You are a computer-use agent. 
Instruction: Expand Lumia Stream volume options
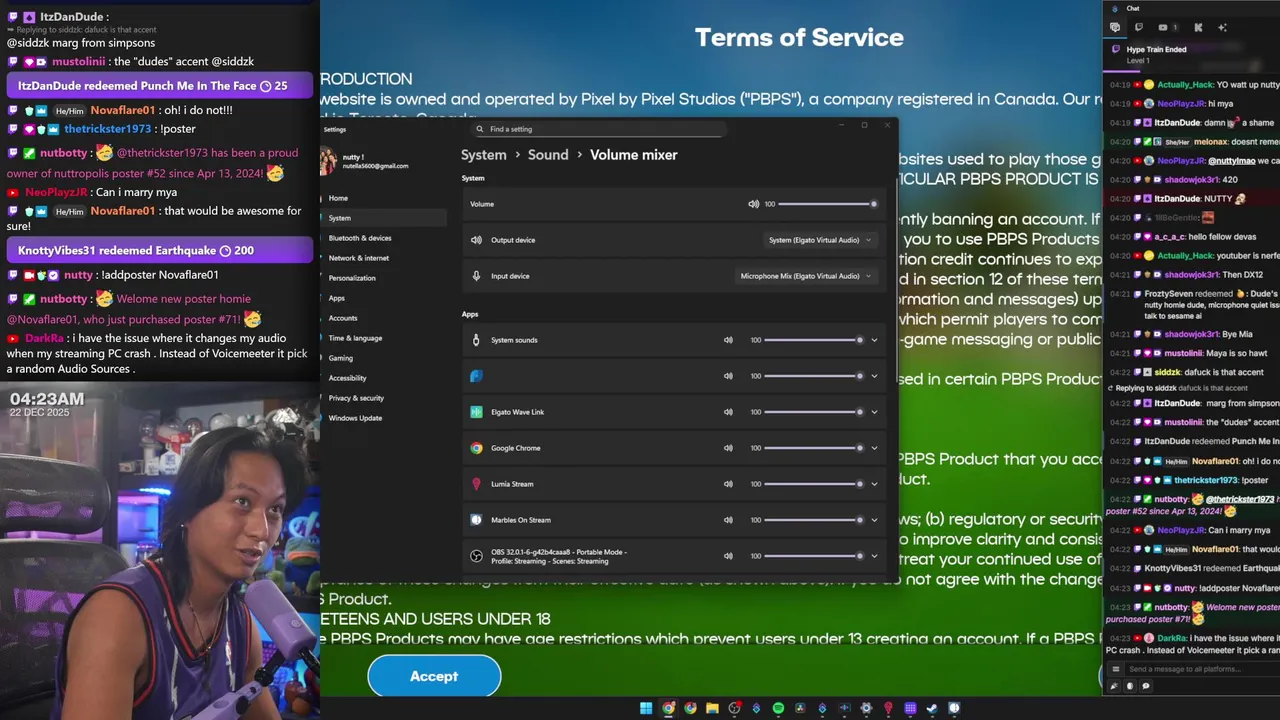pyautogui.click(x=874, y=484)
